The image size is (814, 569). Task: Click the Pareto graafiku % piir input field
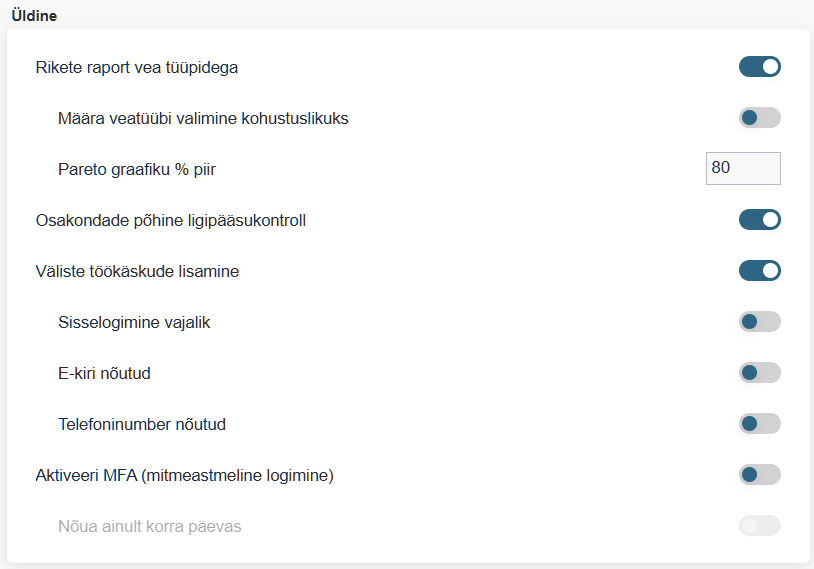[x=742, y=168]
